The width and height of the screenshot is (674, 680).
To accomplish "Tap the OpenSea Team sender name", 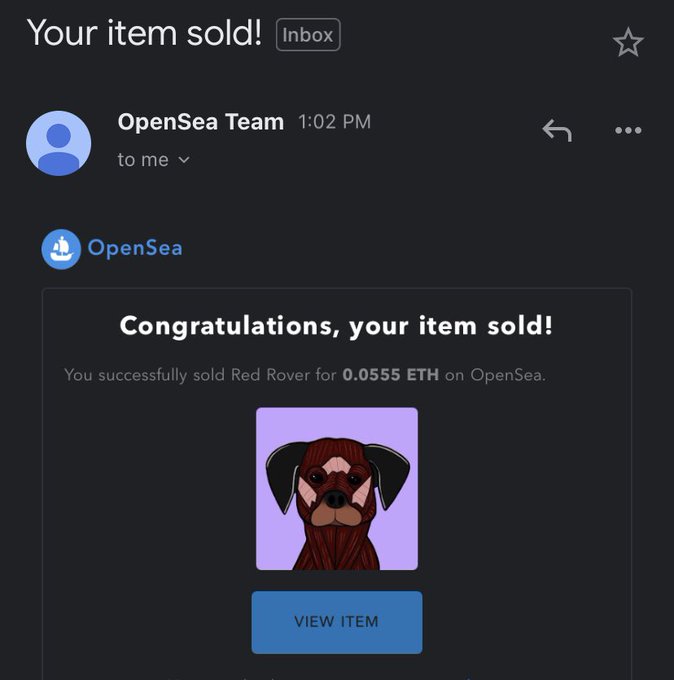I will pos(201,122).
